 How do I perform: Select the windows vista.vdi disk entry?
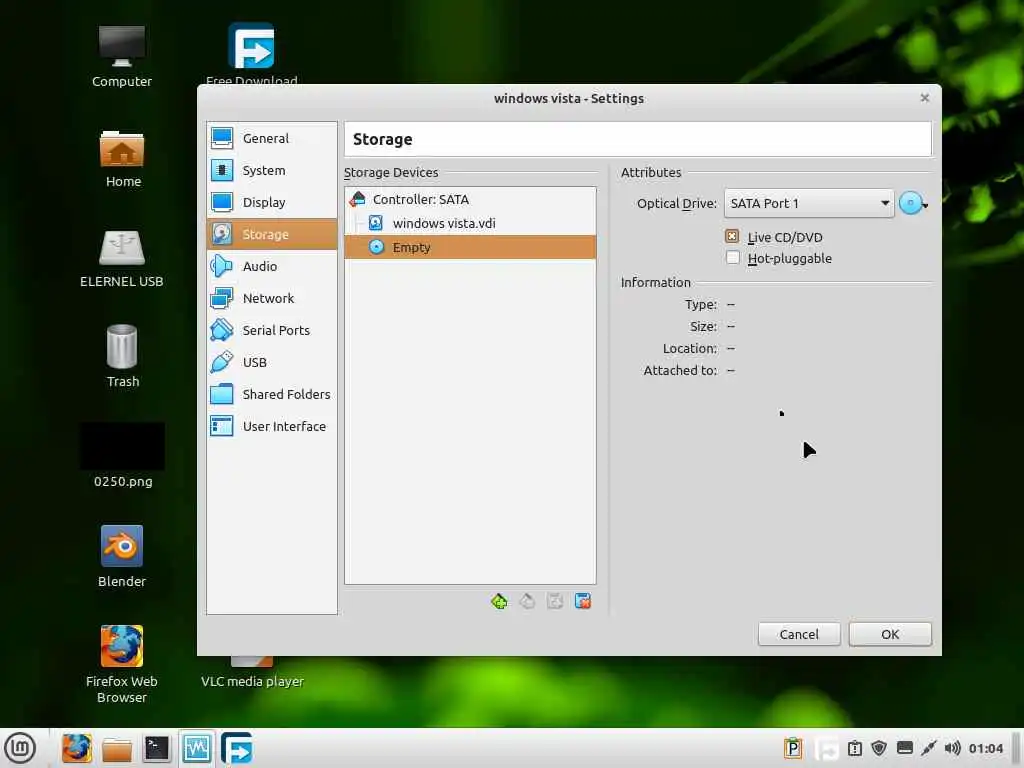(x=470, y=223)
